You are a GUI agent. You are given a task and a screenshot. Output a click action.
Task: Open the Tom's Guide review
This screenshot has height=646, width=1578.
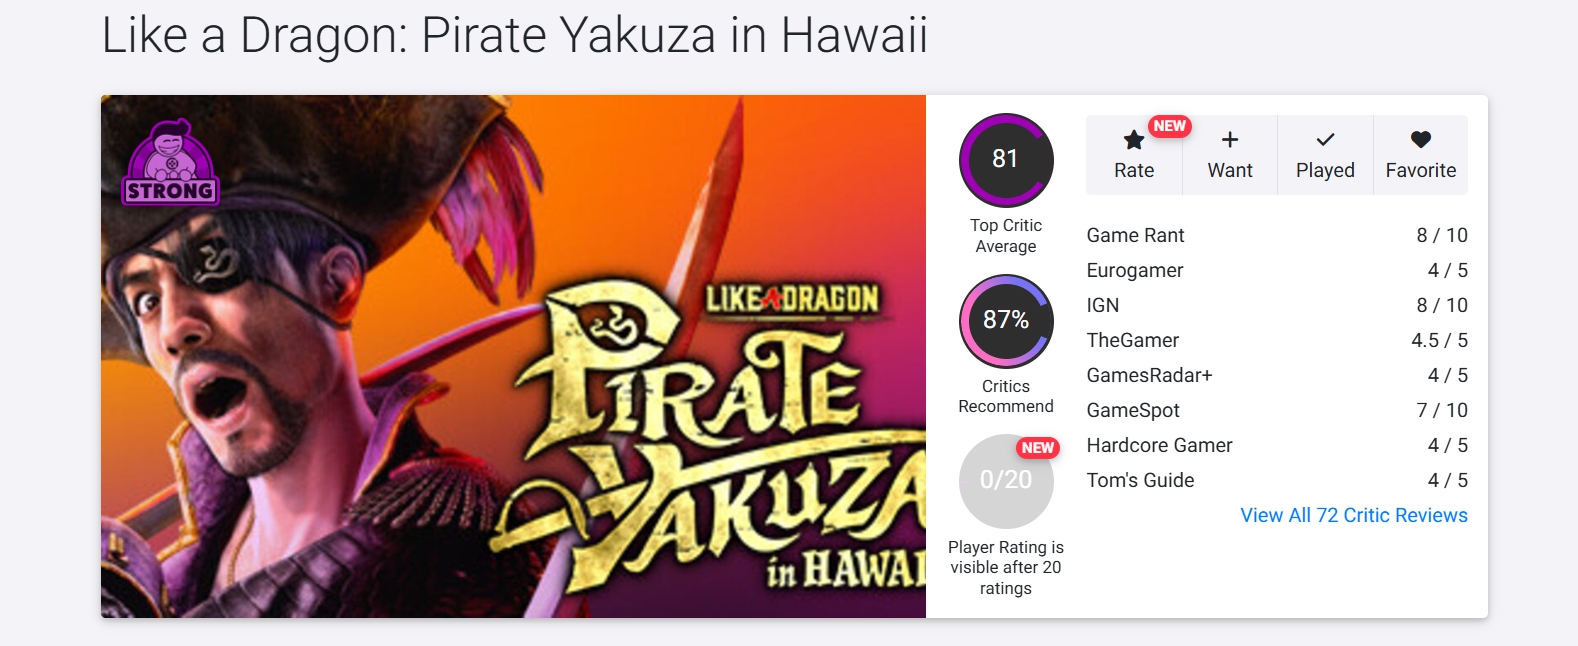[x=1140, y=480]
